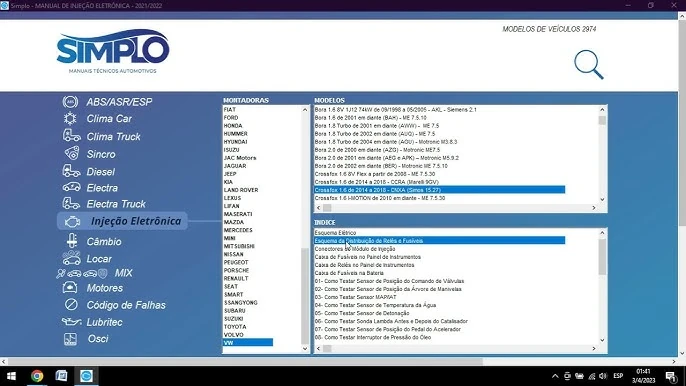
Task: Click the Diesel truck icon
Action: tap(71, 171)
